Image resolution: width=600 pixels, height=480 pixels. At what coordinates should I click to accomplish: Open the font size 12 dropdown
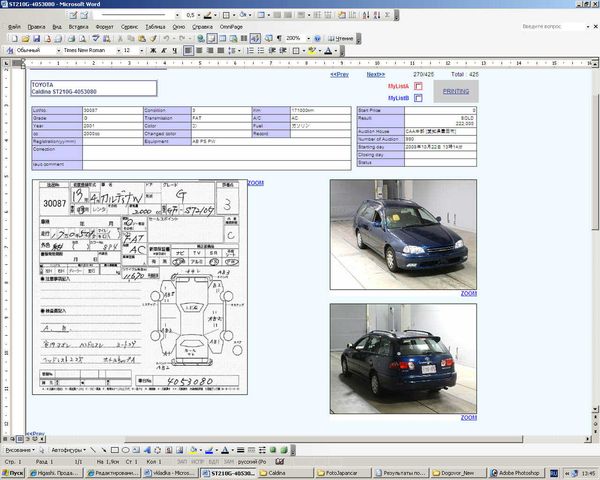(142, 51)
